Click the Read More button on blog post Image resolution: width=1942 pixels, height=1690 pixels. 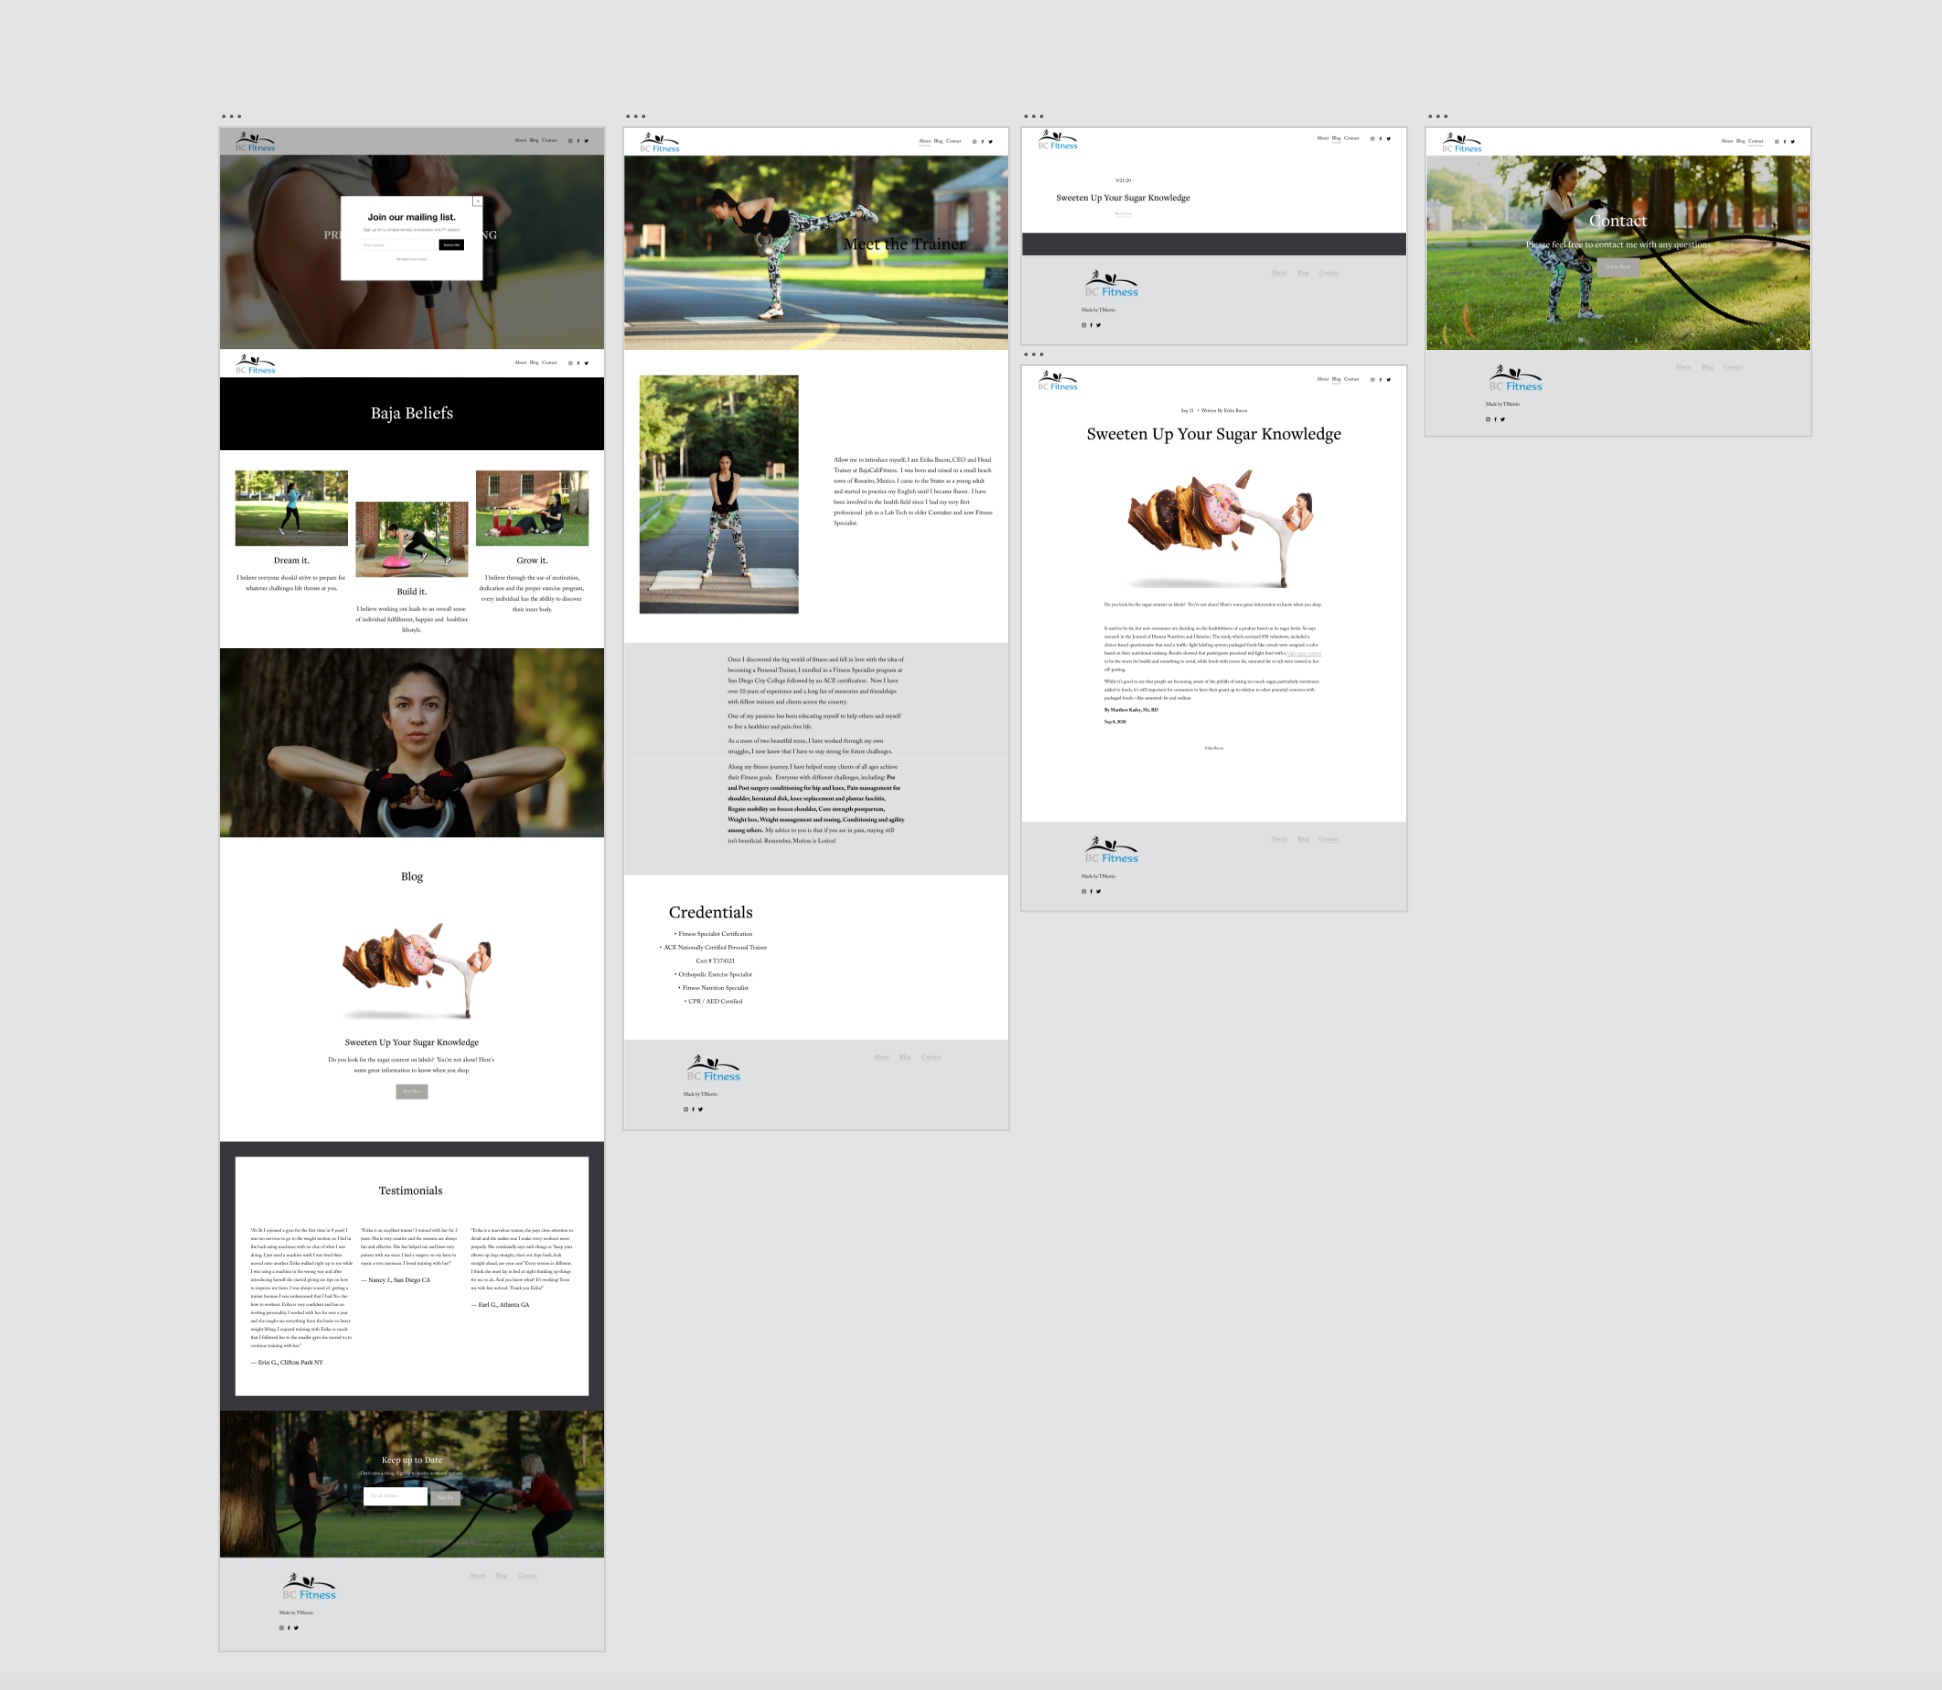click(411, 1090)
